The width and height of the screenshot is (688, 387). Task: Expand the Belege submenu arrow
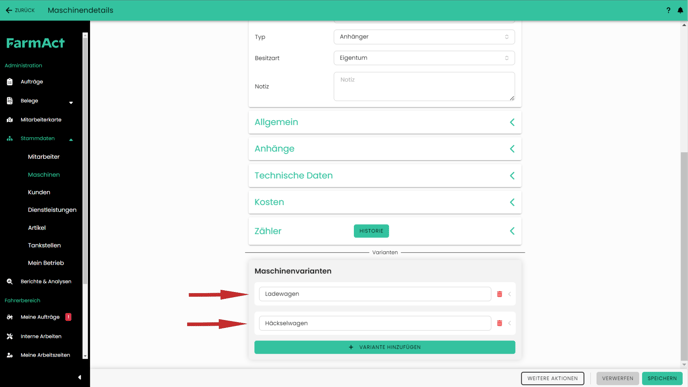[x=71, y=103]
